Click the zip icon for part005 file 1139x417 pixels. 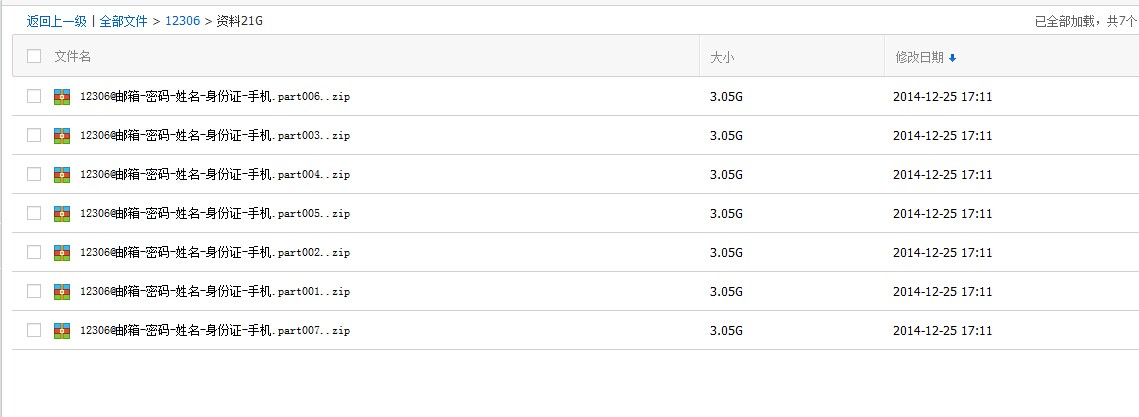tap(62, 214)
